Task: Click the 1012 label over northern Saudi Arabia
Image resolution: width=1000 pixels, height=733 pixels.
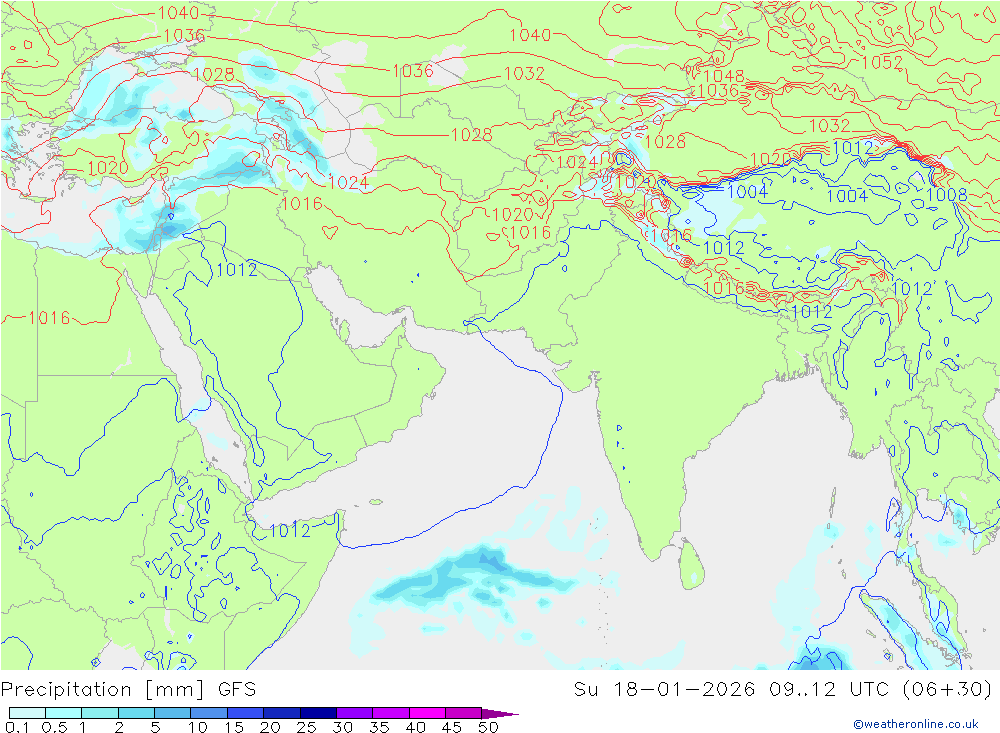Action: coord(237,269)
